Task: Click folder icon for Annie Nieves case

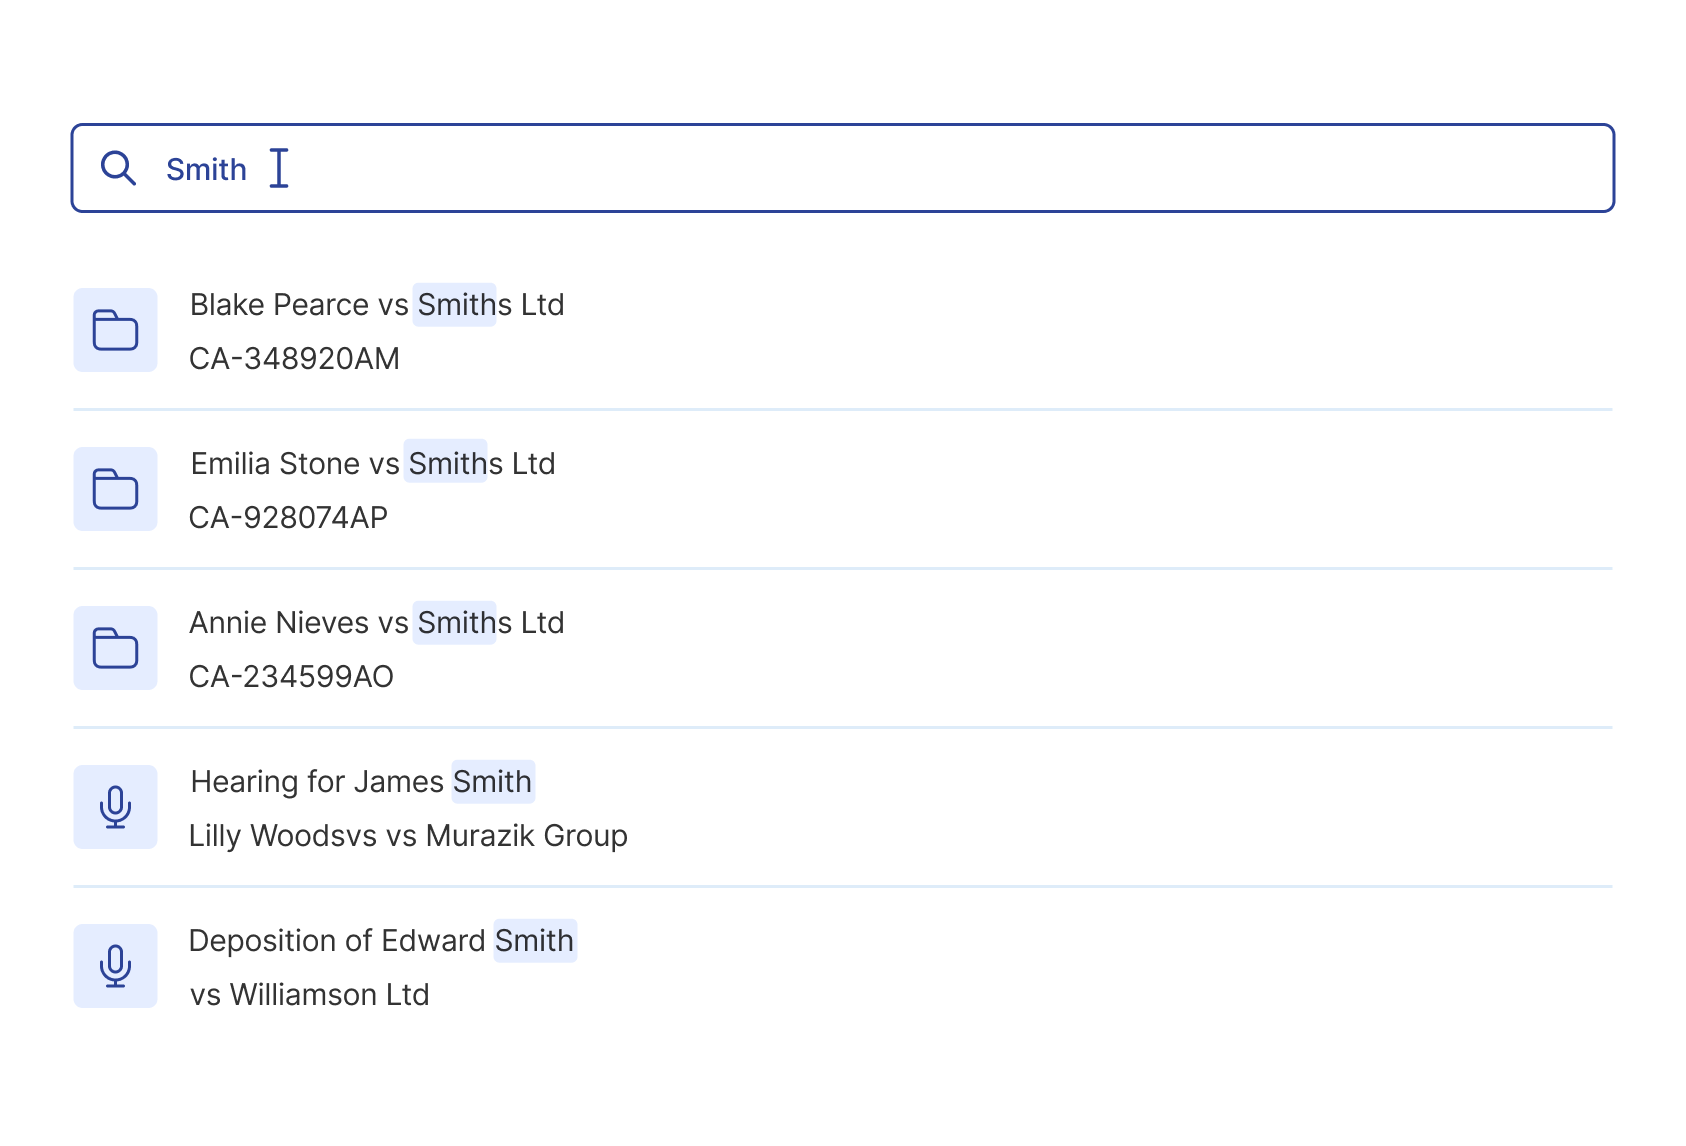Action: coord(115,648)
